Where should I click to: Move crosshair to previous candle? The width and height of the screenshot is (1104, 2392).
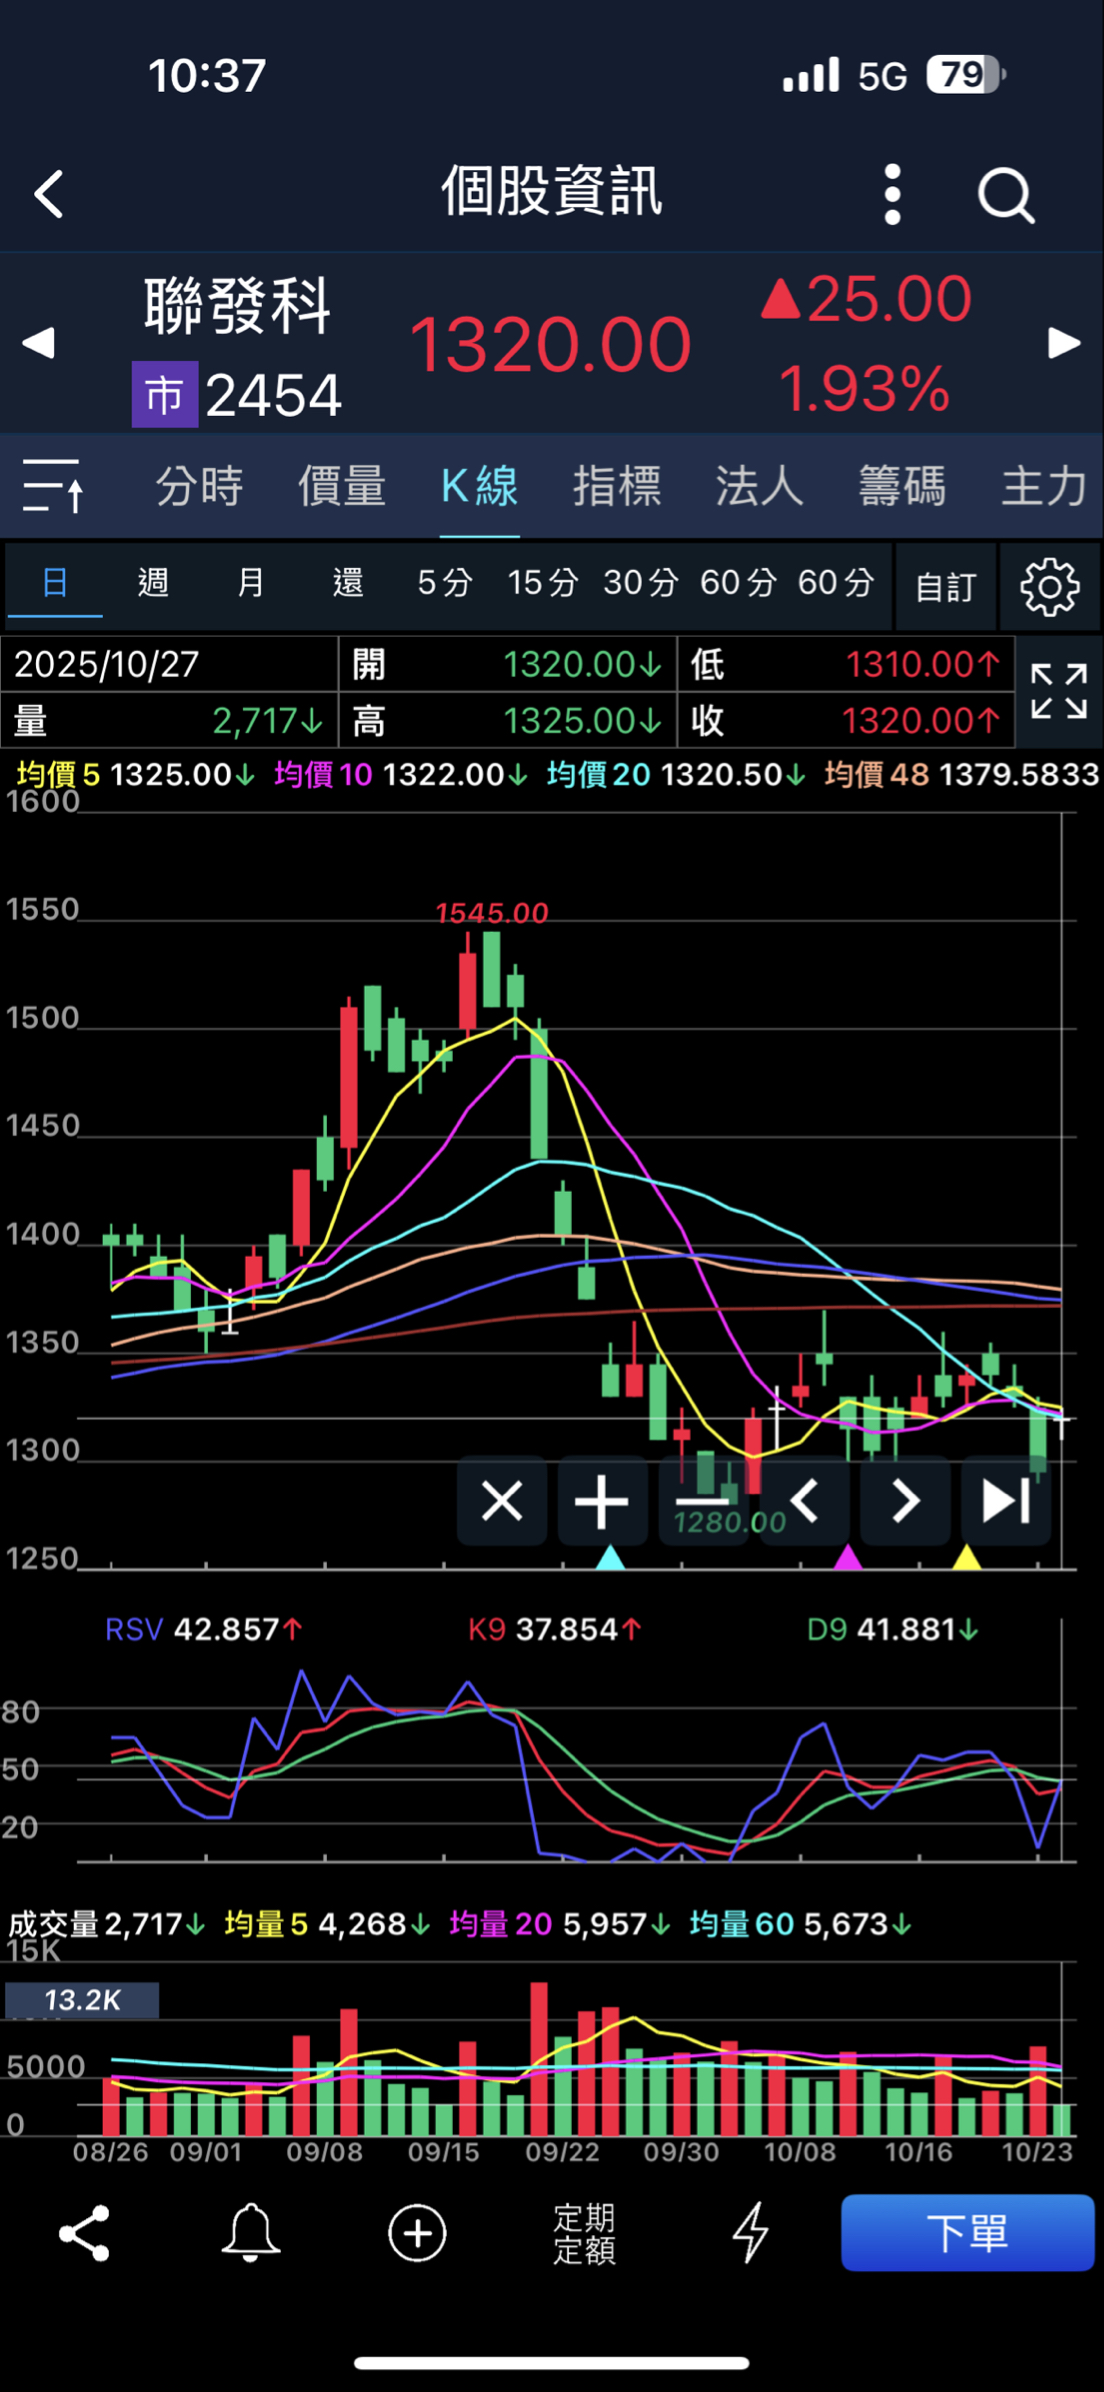point(804,1501)
